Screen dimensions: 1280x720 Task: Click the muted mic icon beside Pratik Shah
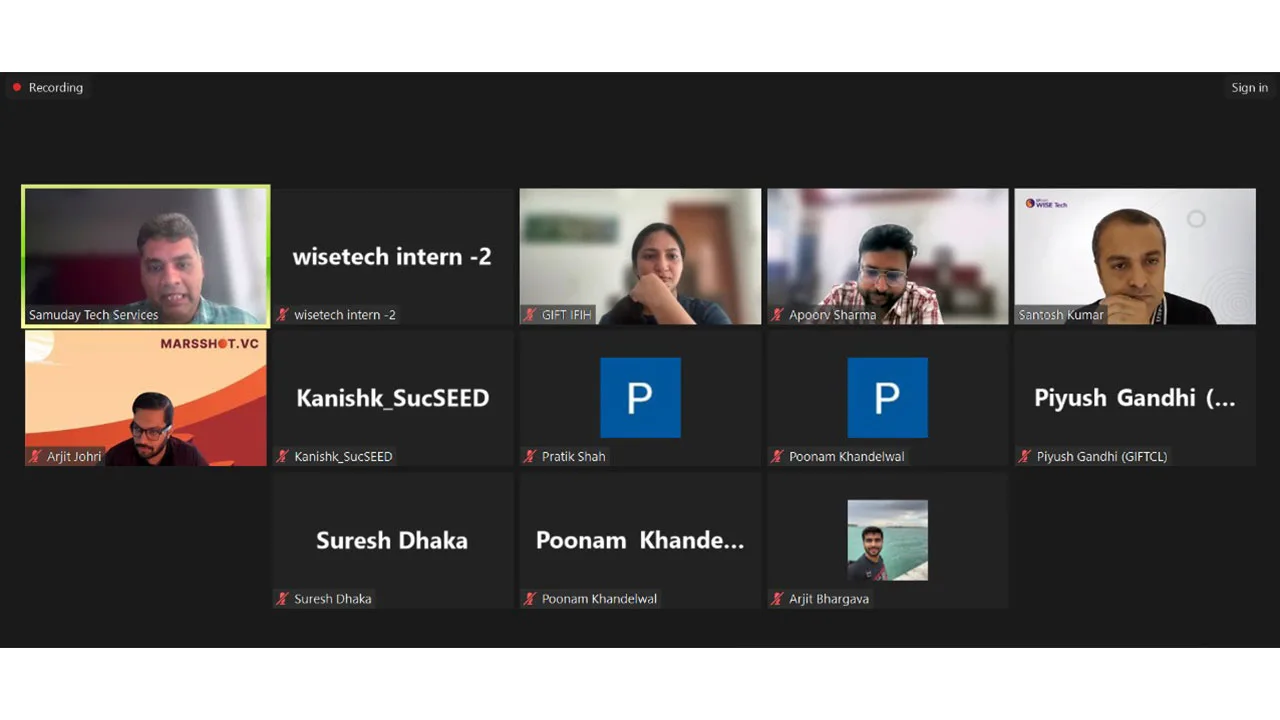531,457
